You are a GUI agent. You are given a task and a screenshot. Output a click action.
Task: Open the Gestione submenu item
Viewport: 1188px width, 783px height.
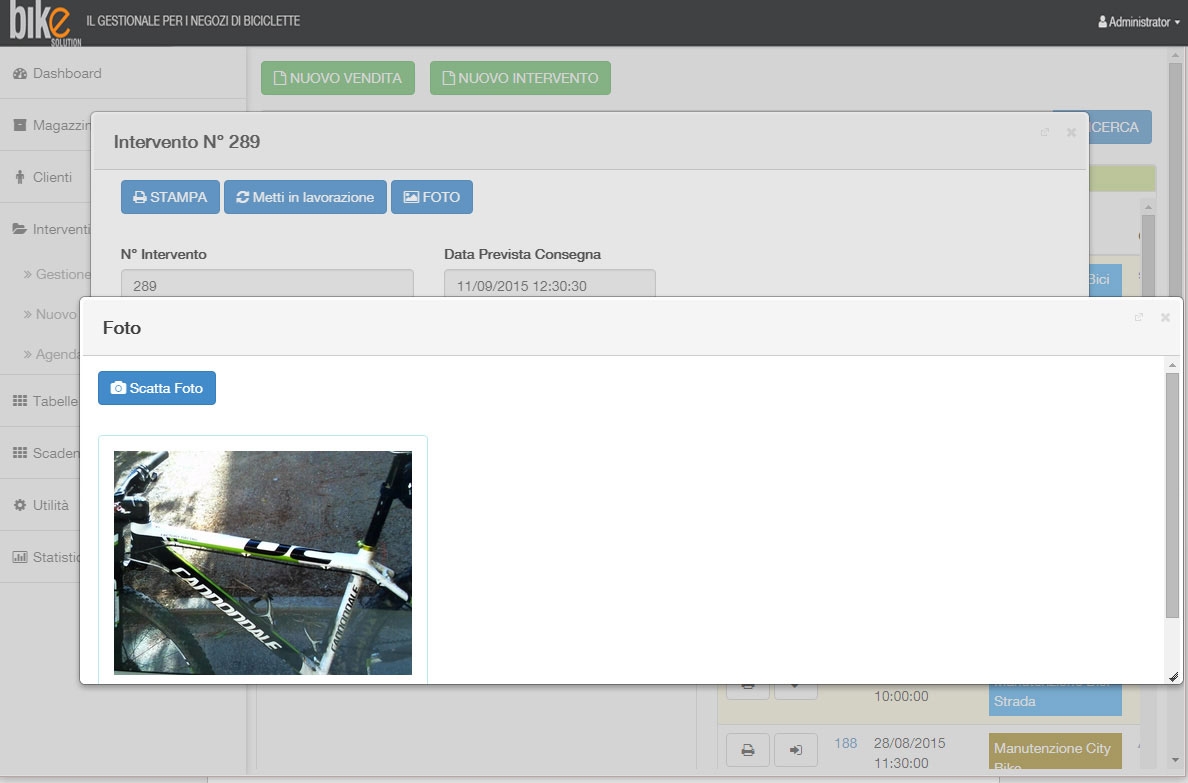coord(57,274)
